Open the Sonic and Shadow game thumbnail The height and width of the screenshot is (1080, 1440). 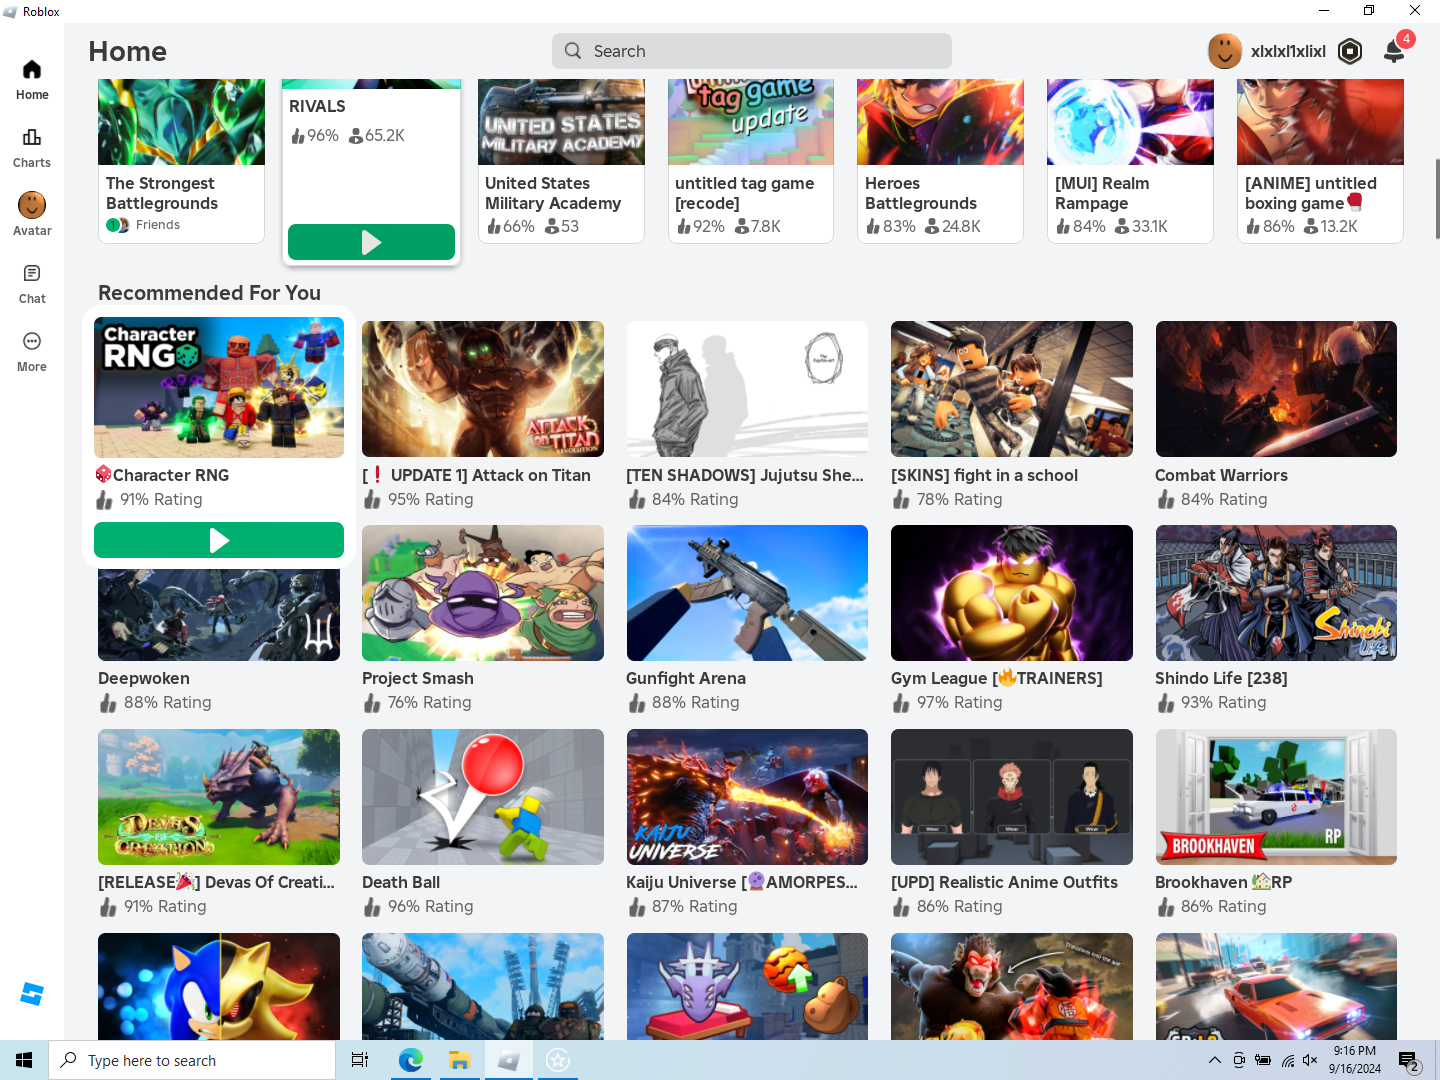coord(219,986)
